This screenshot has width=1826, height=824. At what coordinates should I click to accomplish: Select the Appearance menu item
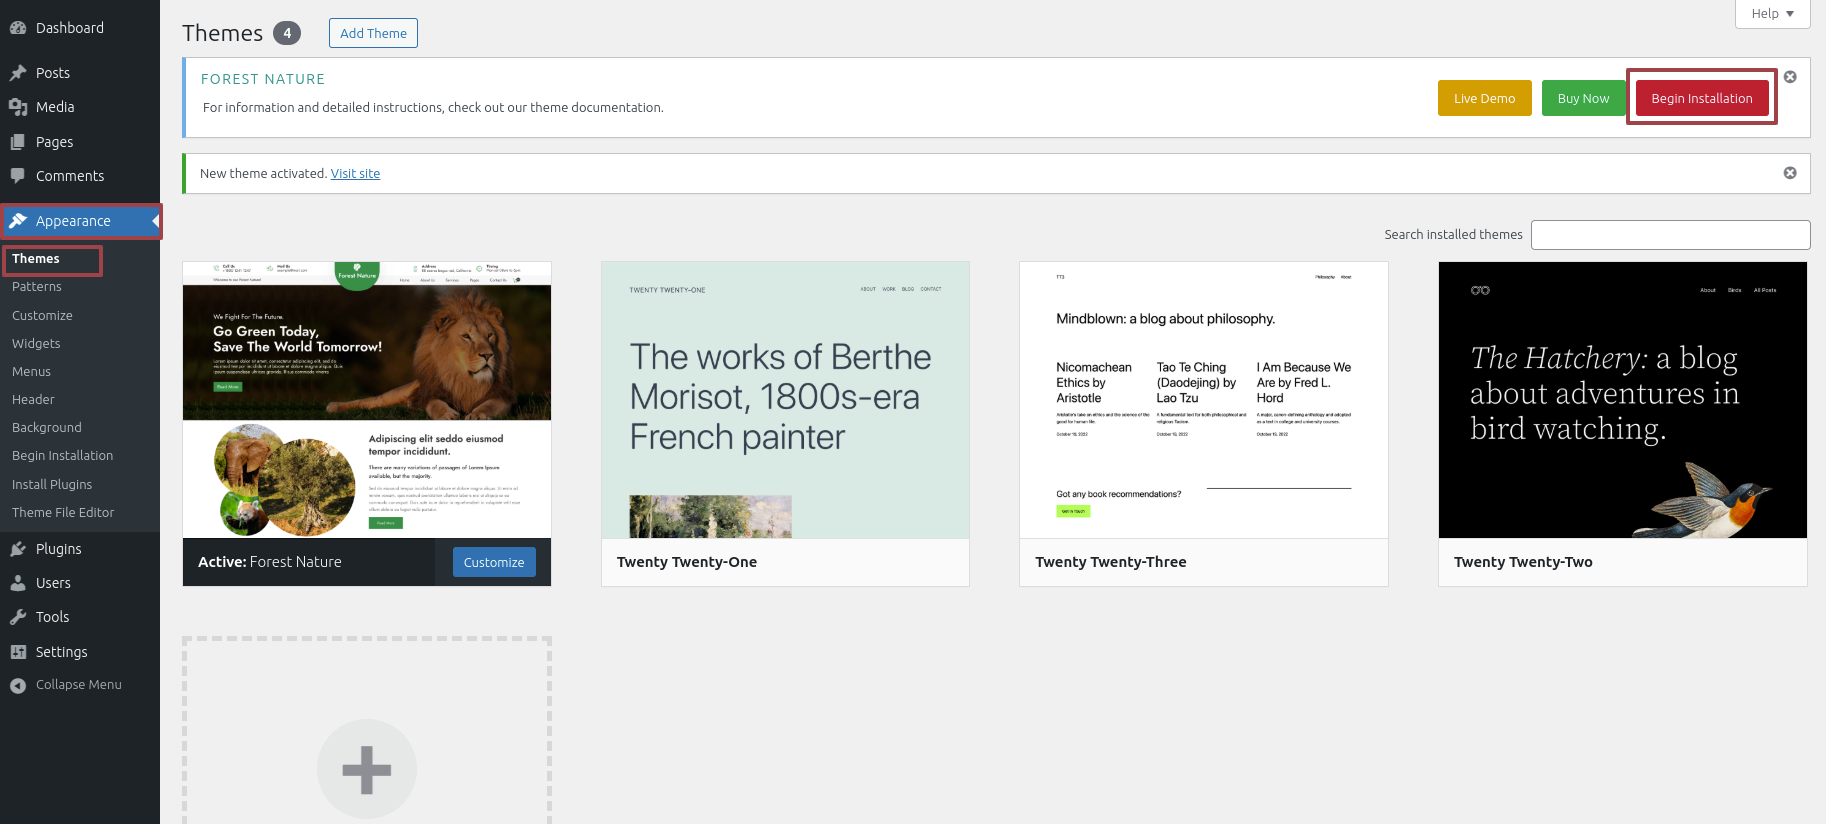pyautogui.click(x=80, y=221)
